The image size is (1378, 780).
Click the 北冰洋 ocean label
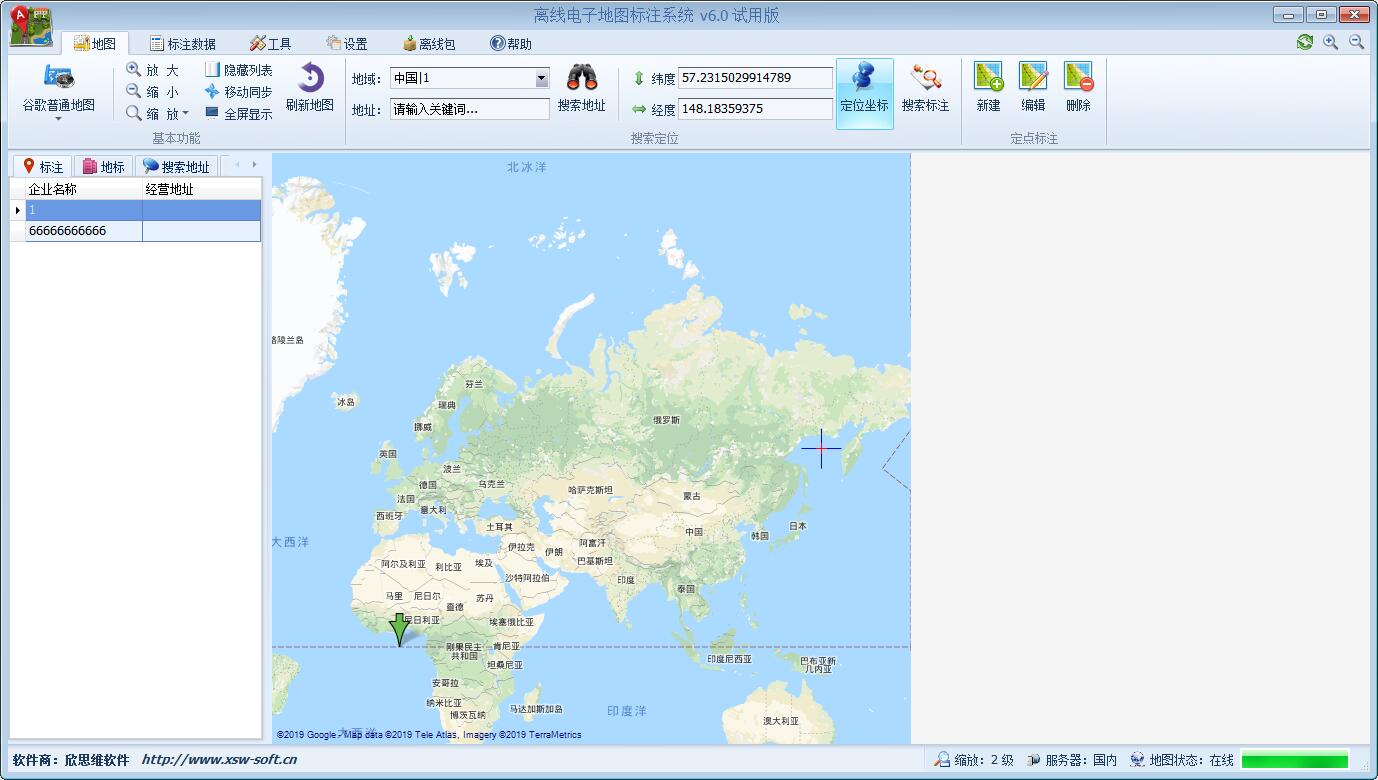point(527,167)
